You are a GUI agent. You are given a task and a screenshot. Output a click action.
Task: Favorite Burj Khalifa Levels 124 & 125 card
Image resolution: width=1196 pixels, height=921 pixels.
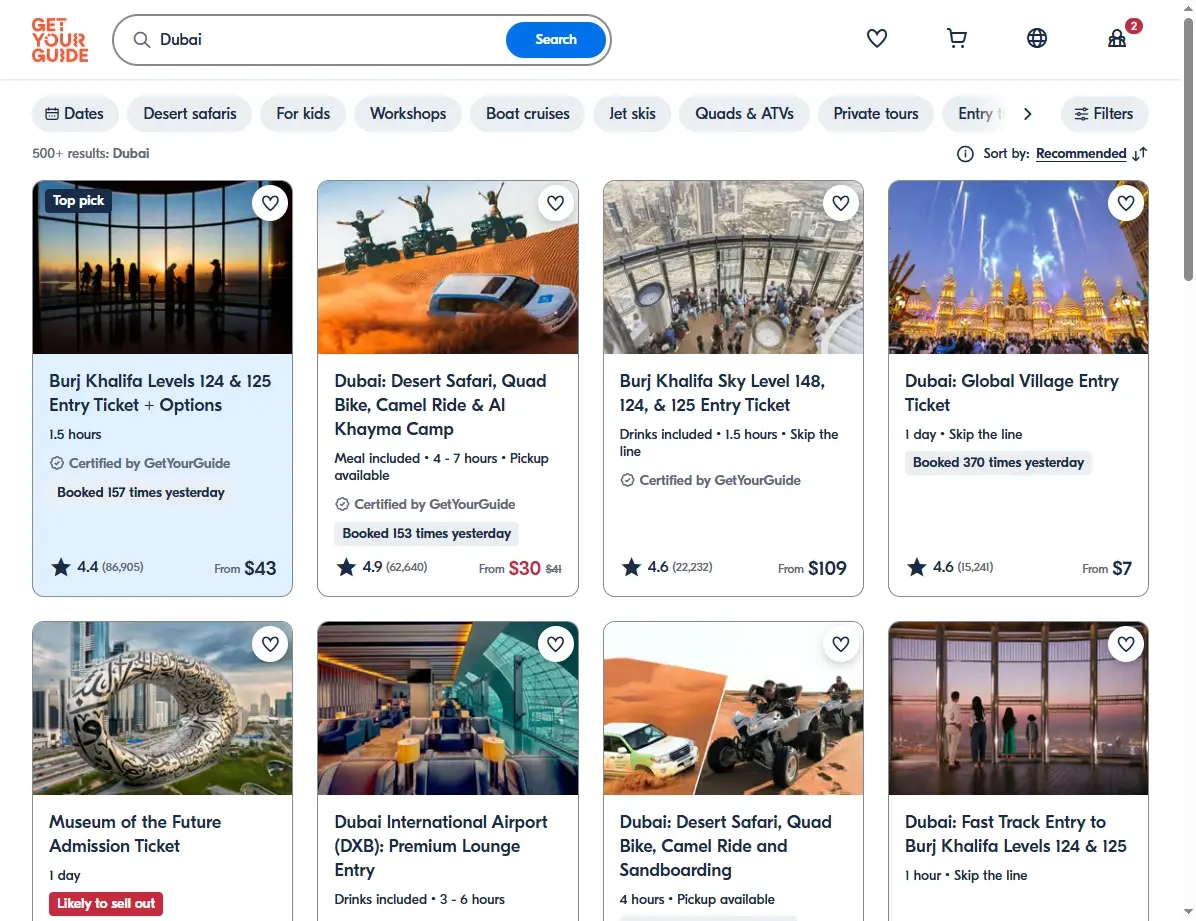click(270, 203)
